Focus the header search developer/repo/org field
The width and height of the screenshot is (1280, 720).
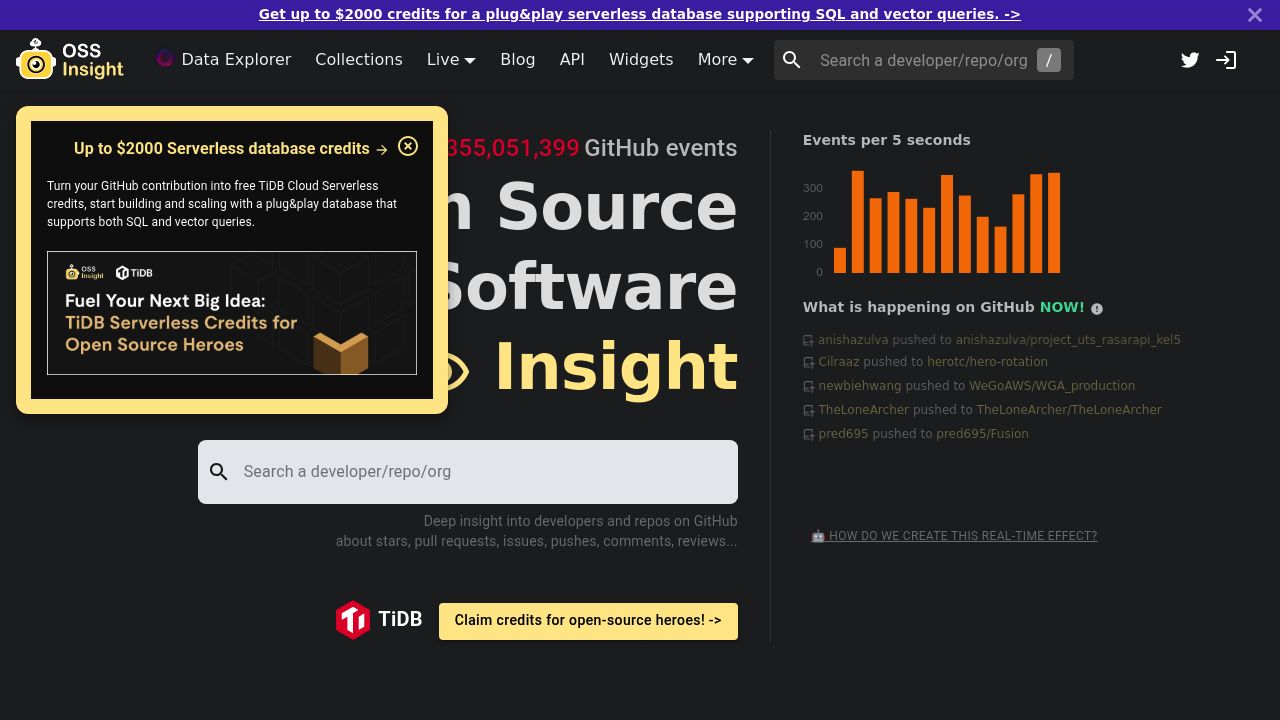point(924,60)
